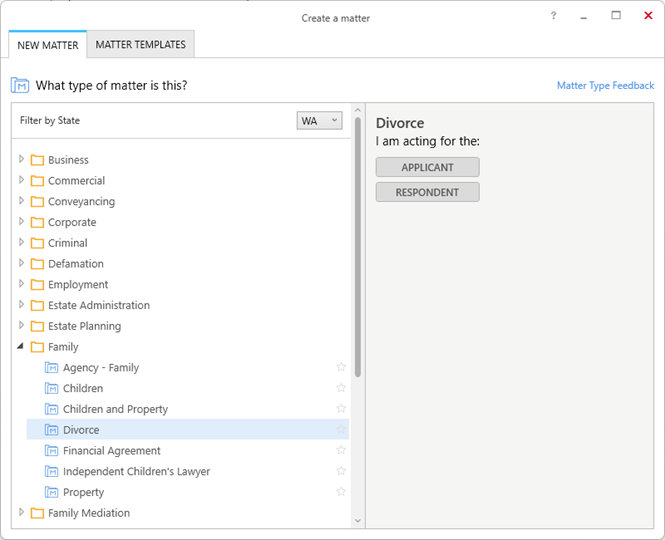Choose the Applicant button

tap(428, 167)
